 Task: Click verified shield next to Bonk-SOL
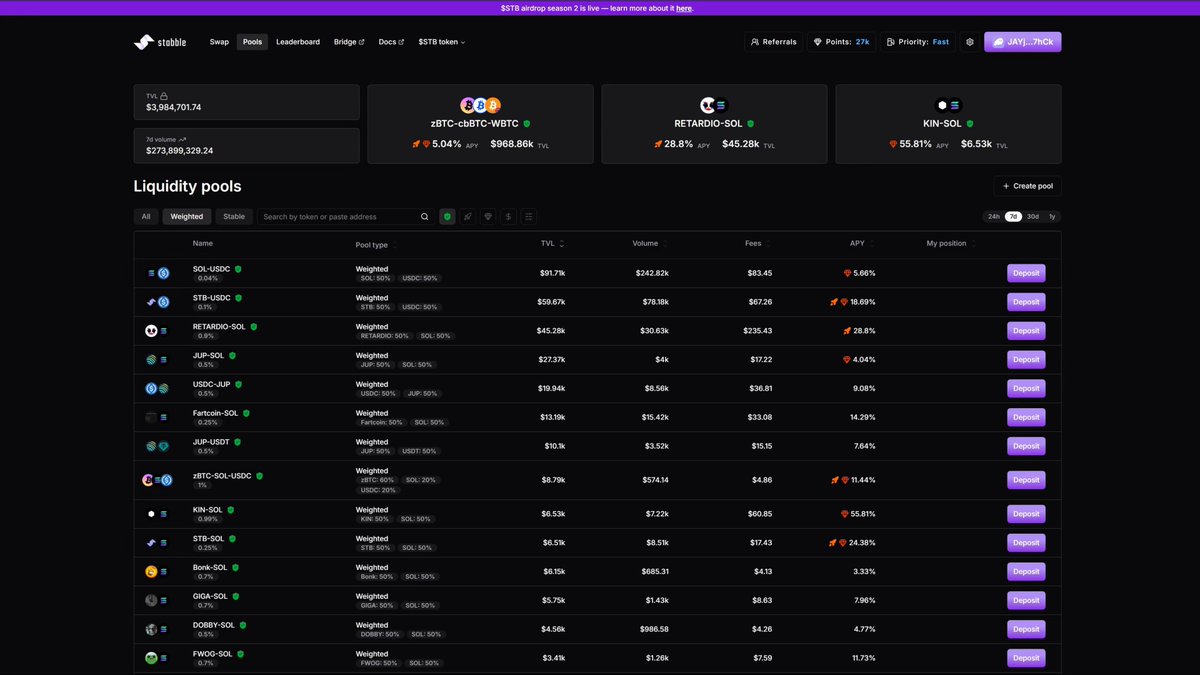click(236, 567)
